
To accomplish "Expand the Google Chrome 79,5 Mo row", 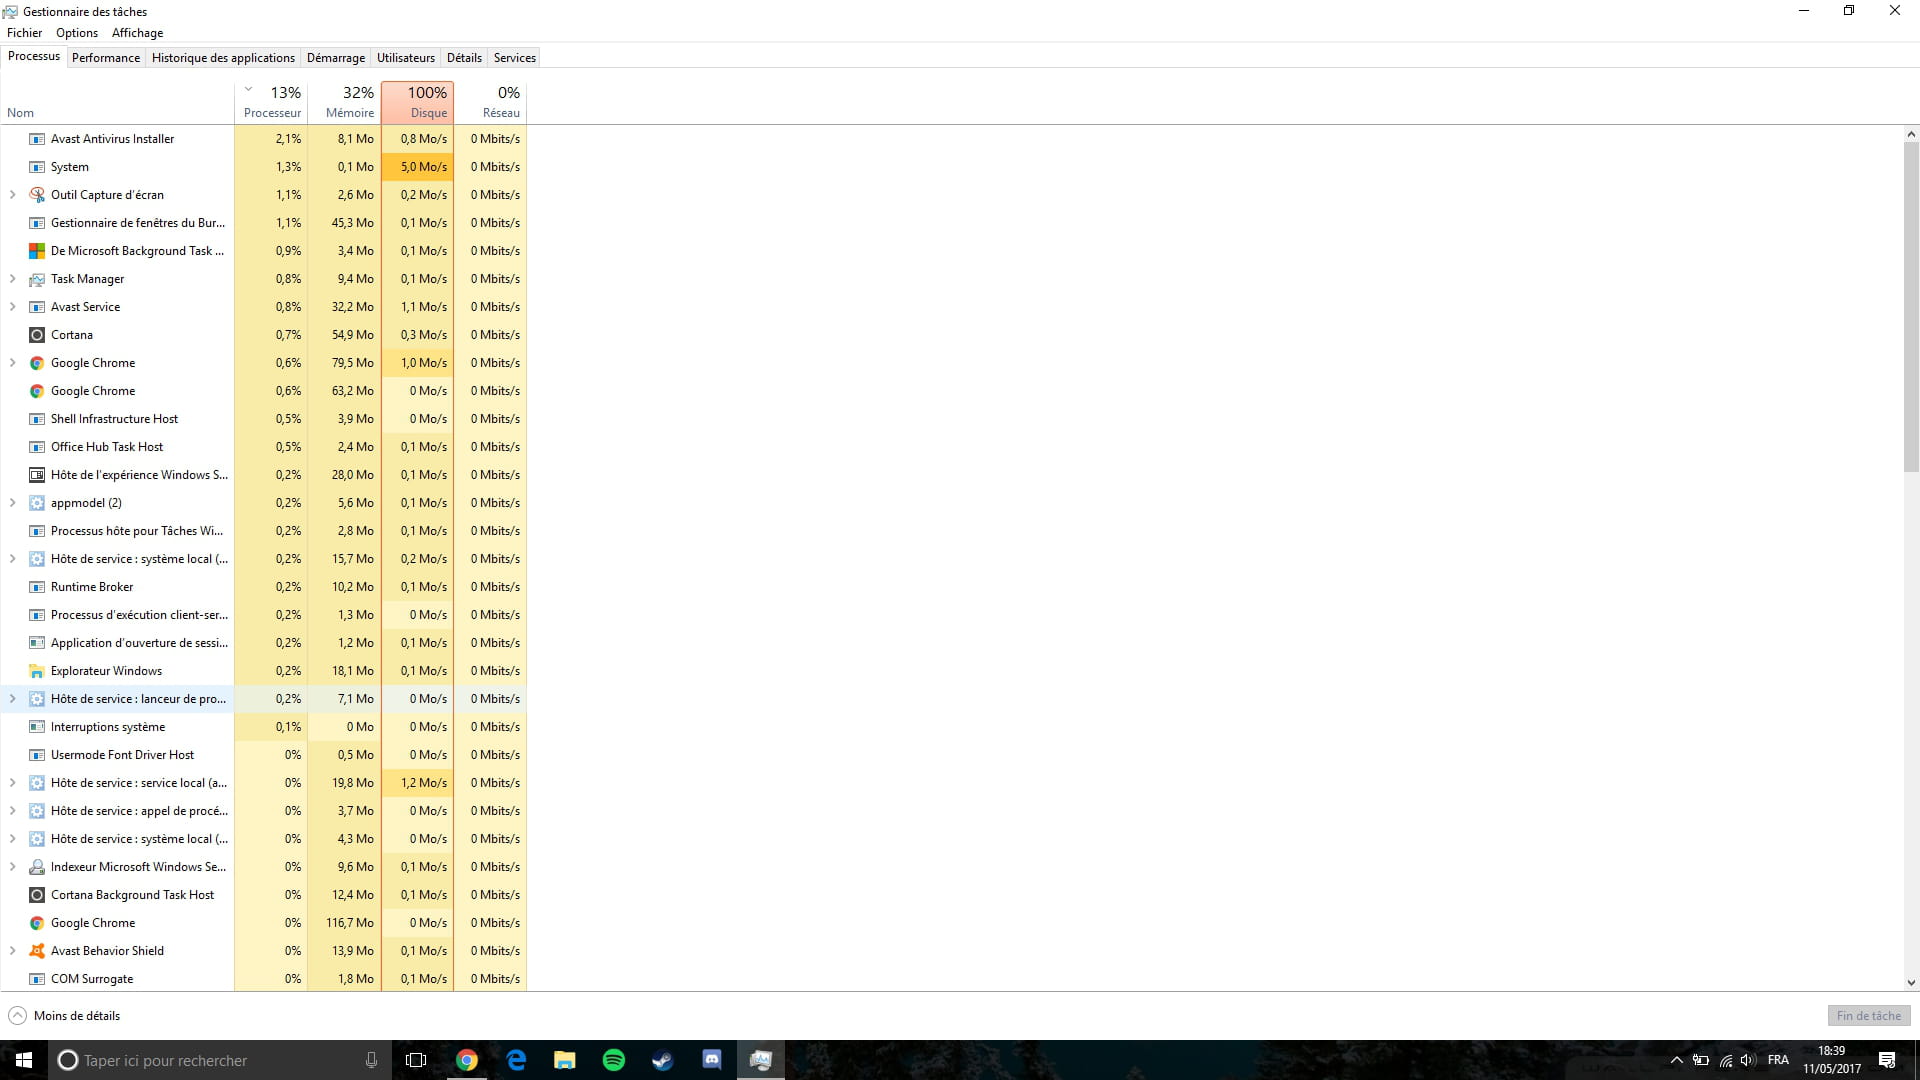I will [13, 363].
